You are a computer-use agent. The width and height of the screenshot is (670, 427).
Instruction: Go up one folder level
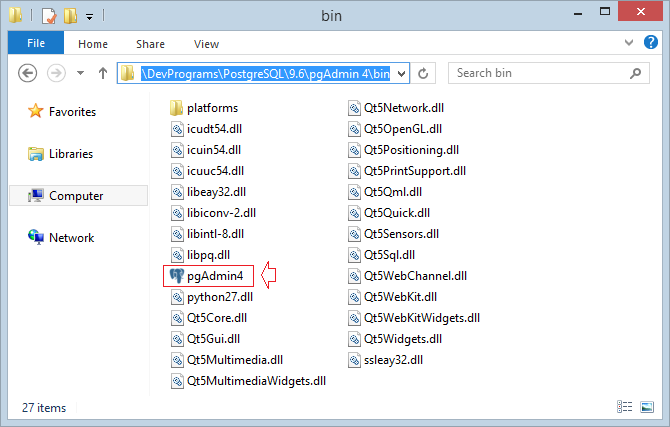click(x=103, y=73)
